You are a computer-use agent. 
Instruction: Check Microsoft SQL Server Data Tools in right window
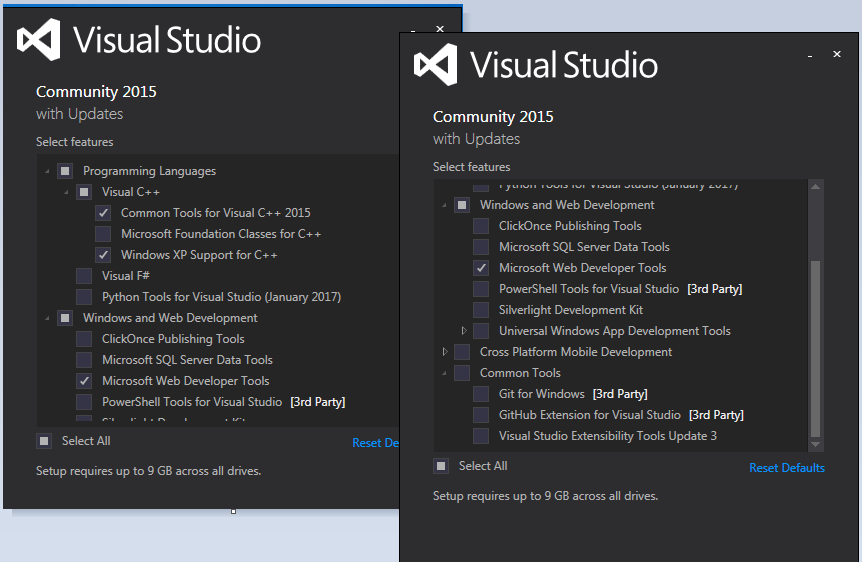pyautogui.click(x=481, y=247)
